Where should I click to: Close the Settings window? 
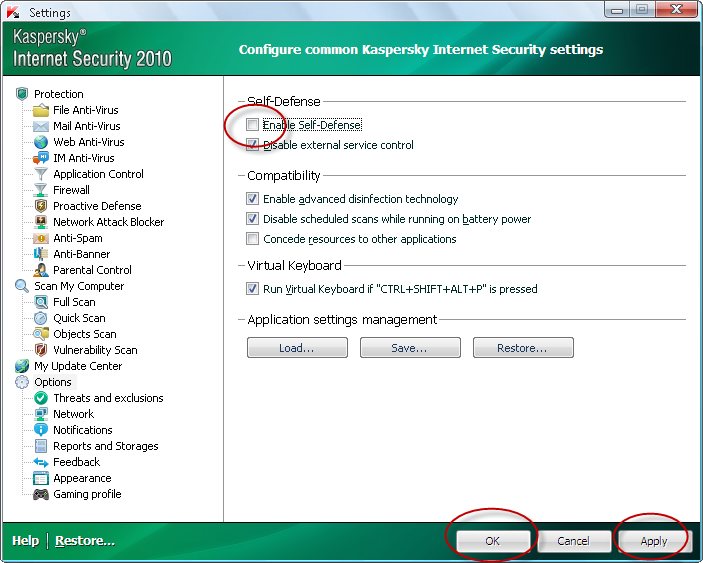(x=677, y=9)
